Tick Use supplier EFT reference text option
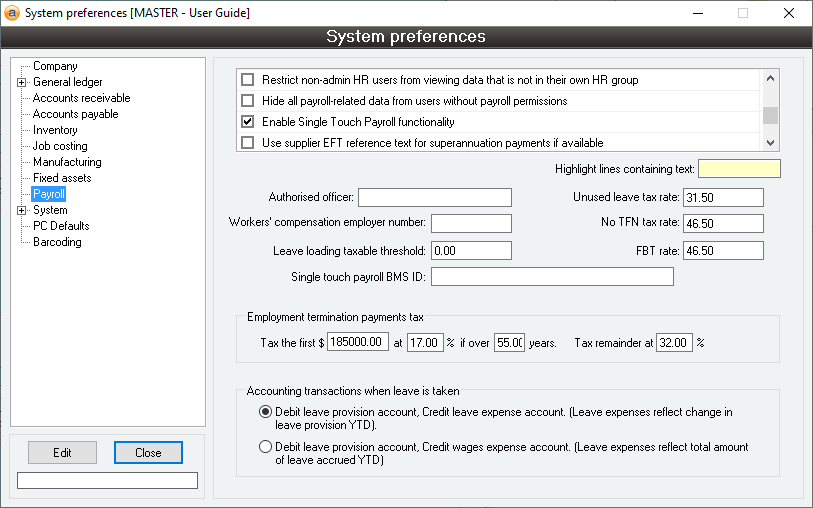 pos(248,143)
